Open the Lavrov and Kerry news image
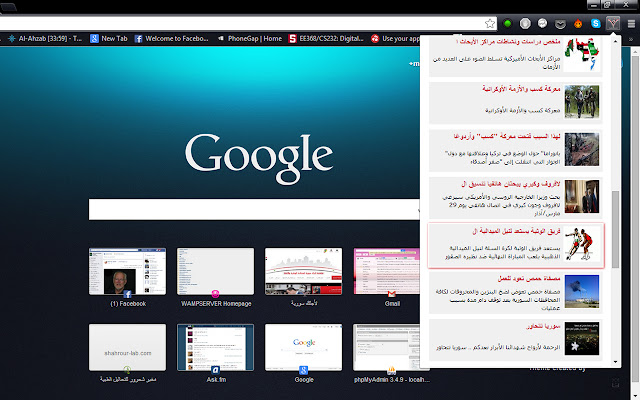Viewport: 640px width, 400px height. point(582,196)
